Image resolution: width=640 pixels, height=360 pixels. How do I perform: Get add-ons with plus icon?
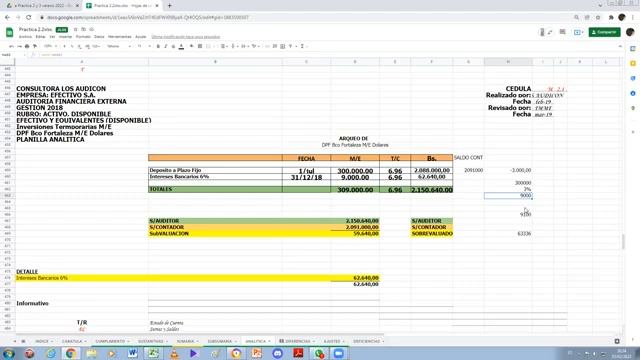tap(633, 132)
